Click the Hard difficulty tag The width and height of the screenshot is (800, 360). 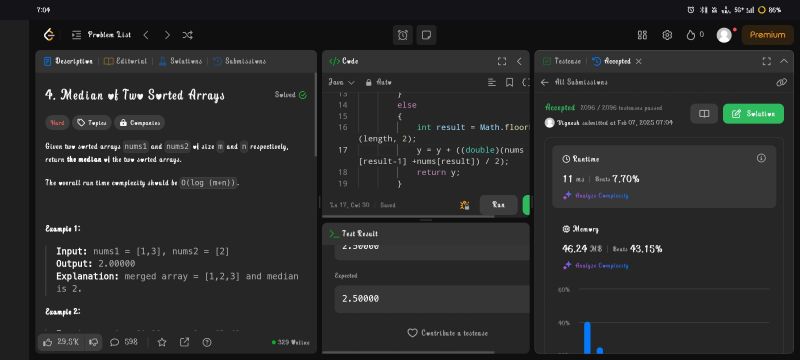(x=57, y=123)
